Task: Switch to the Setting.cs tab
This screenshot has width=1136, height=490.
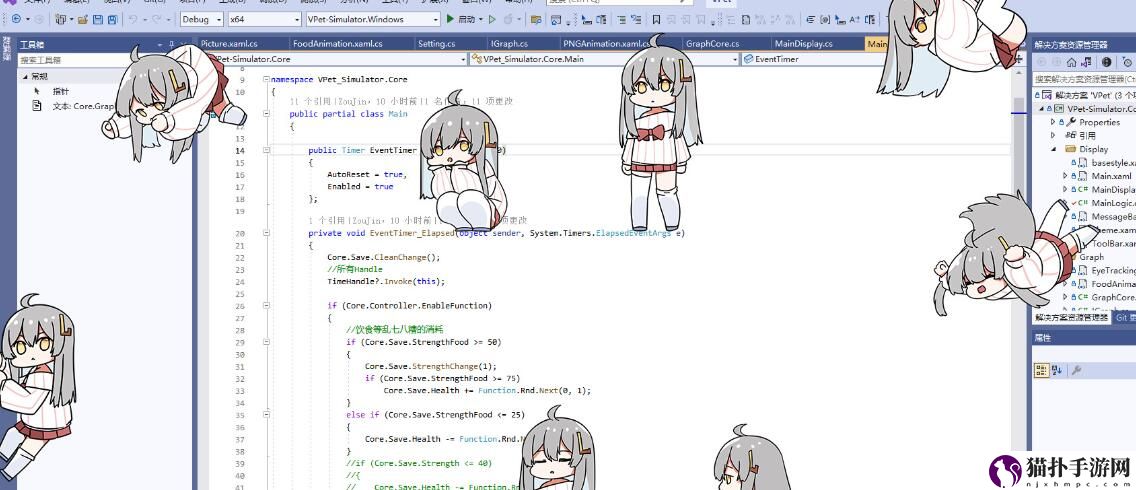Action: [x=436, y=44]
